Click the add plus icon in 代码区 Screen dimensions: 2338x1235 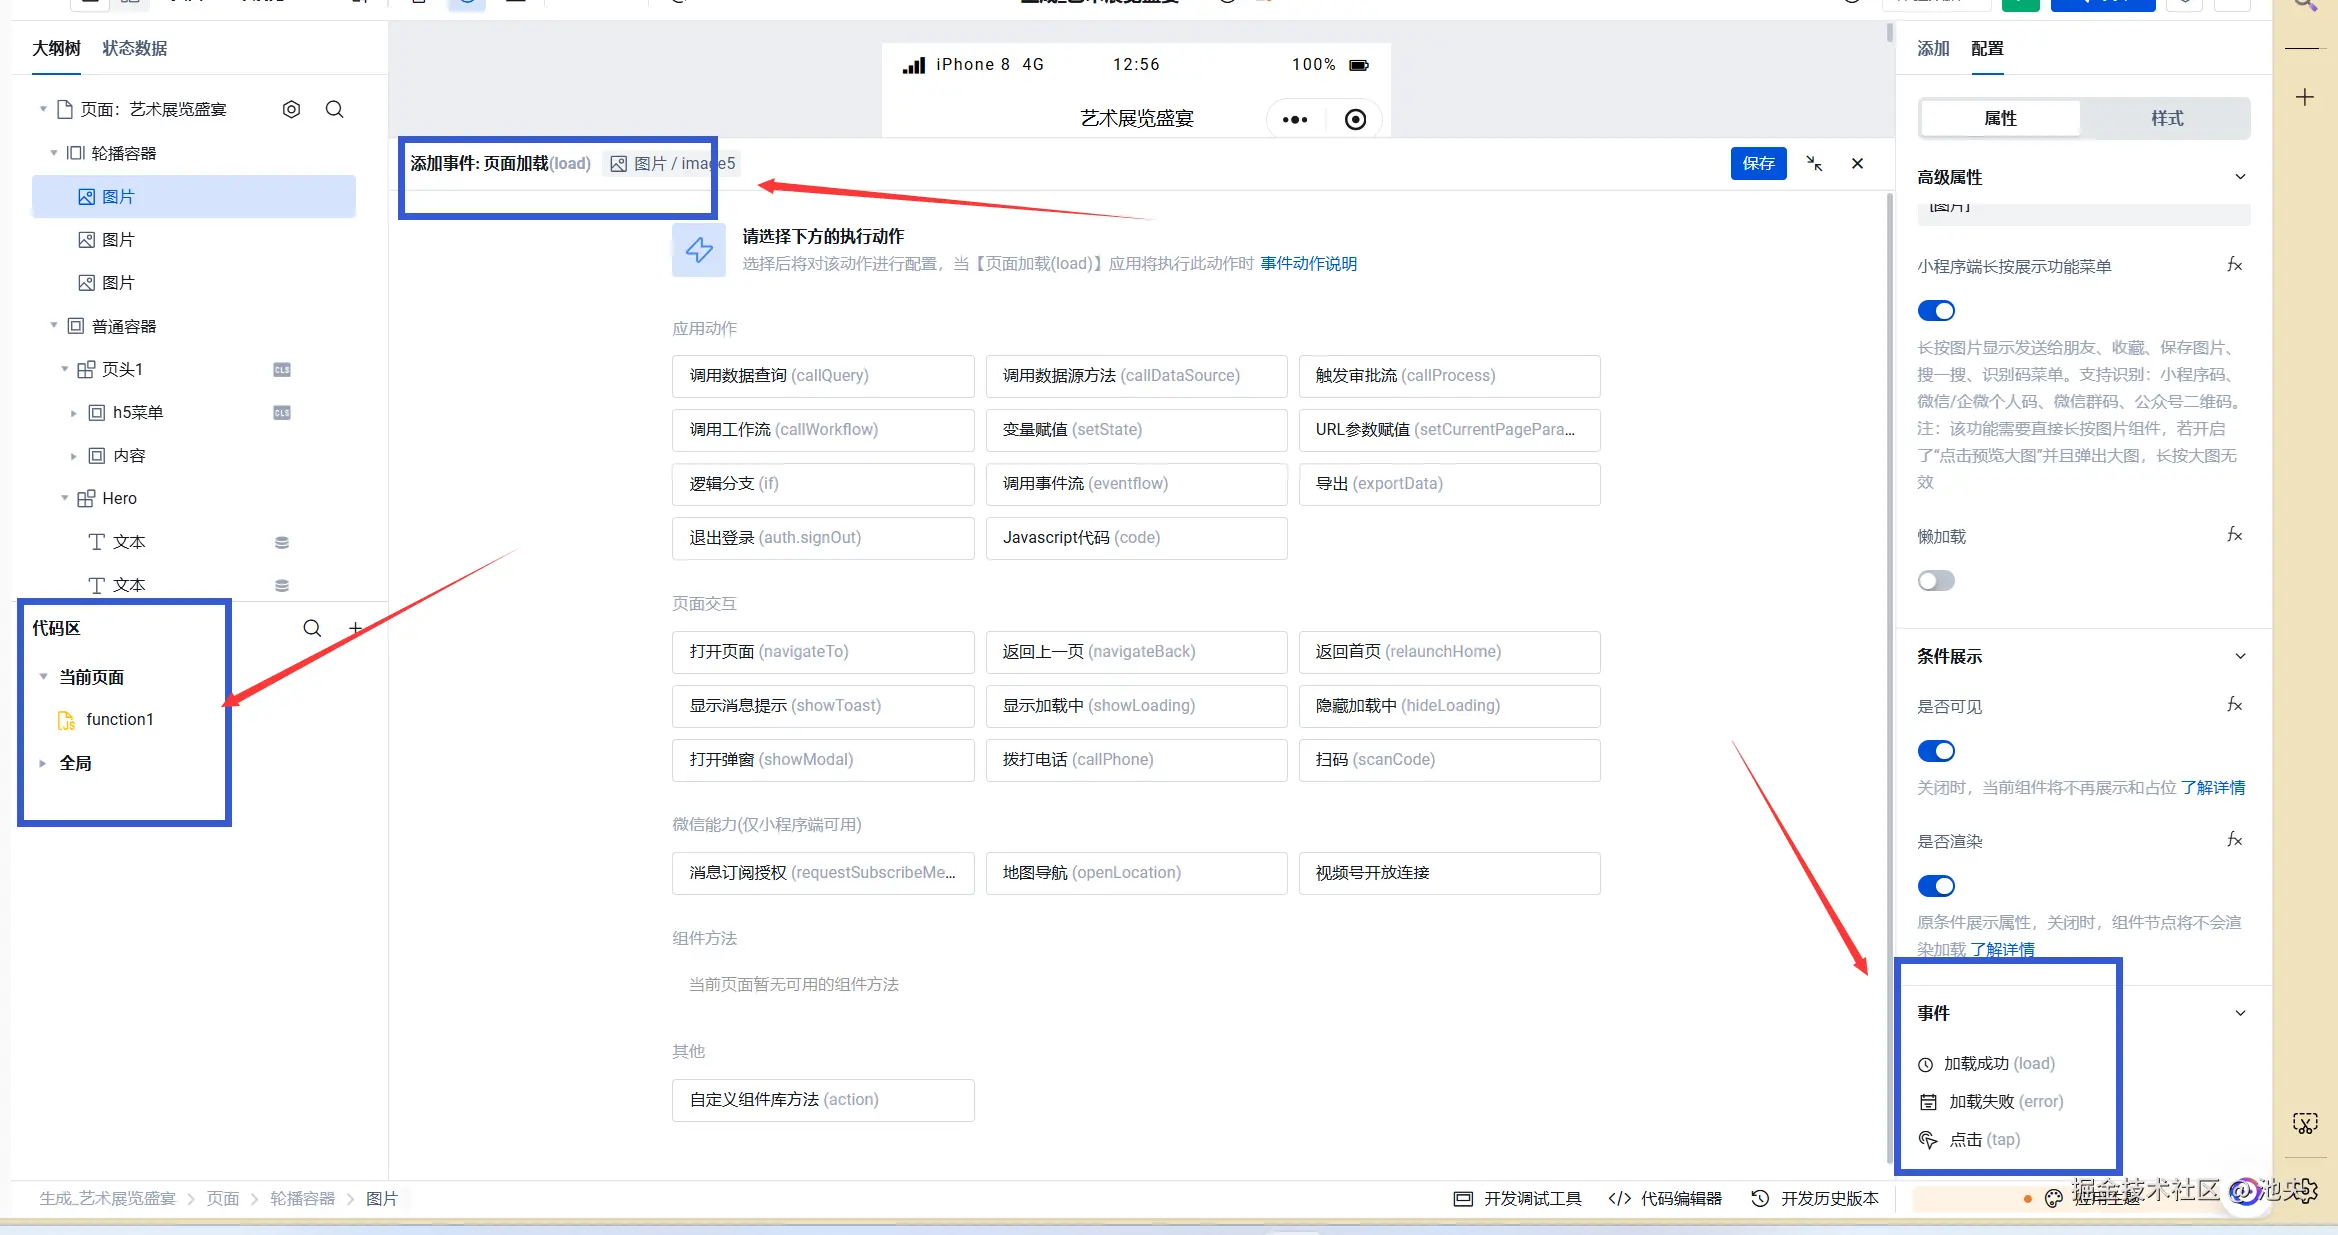tap(355, 628)
